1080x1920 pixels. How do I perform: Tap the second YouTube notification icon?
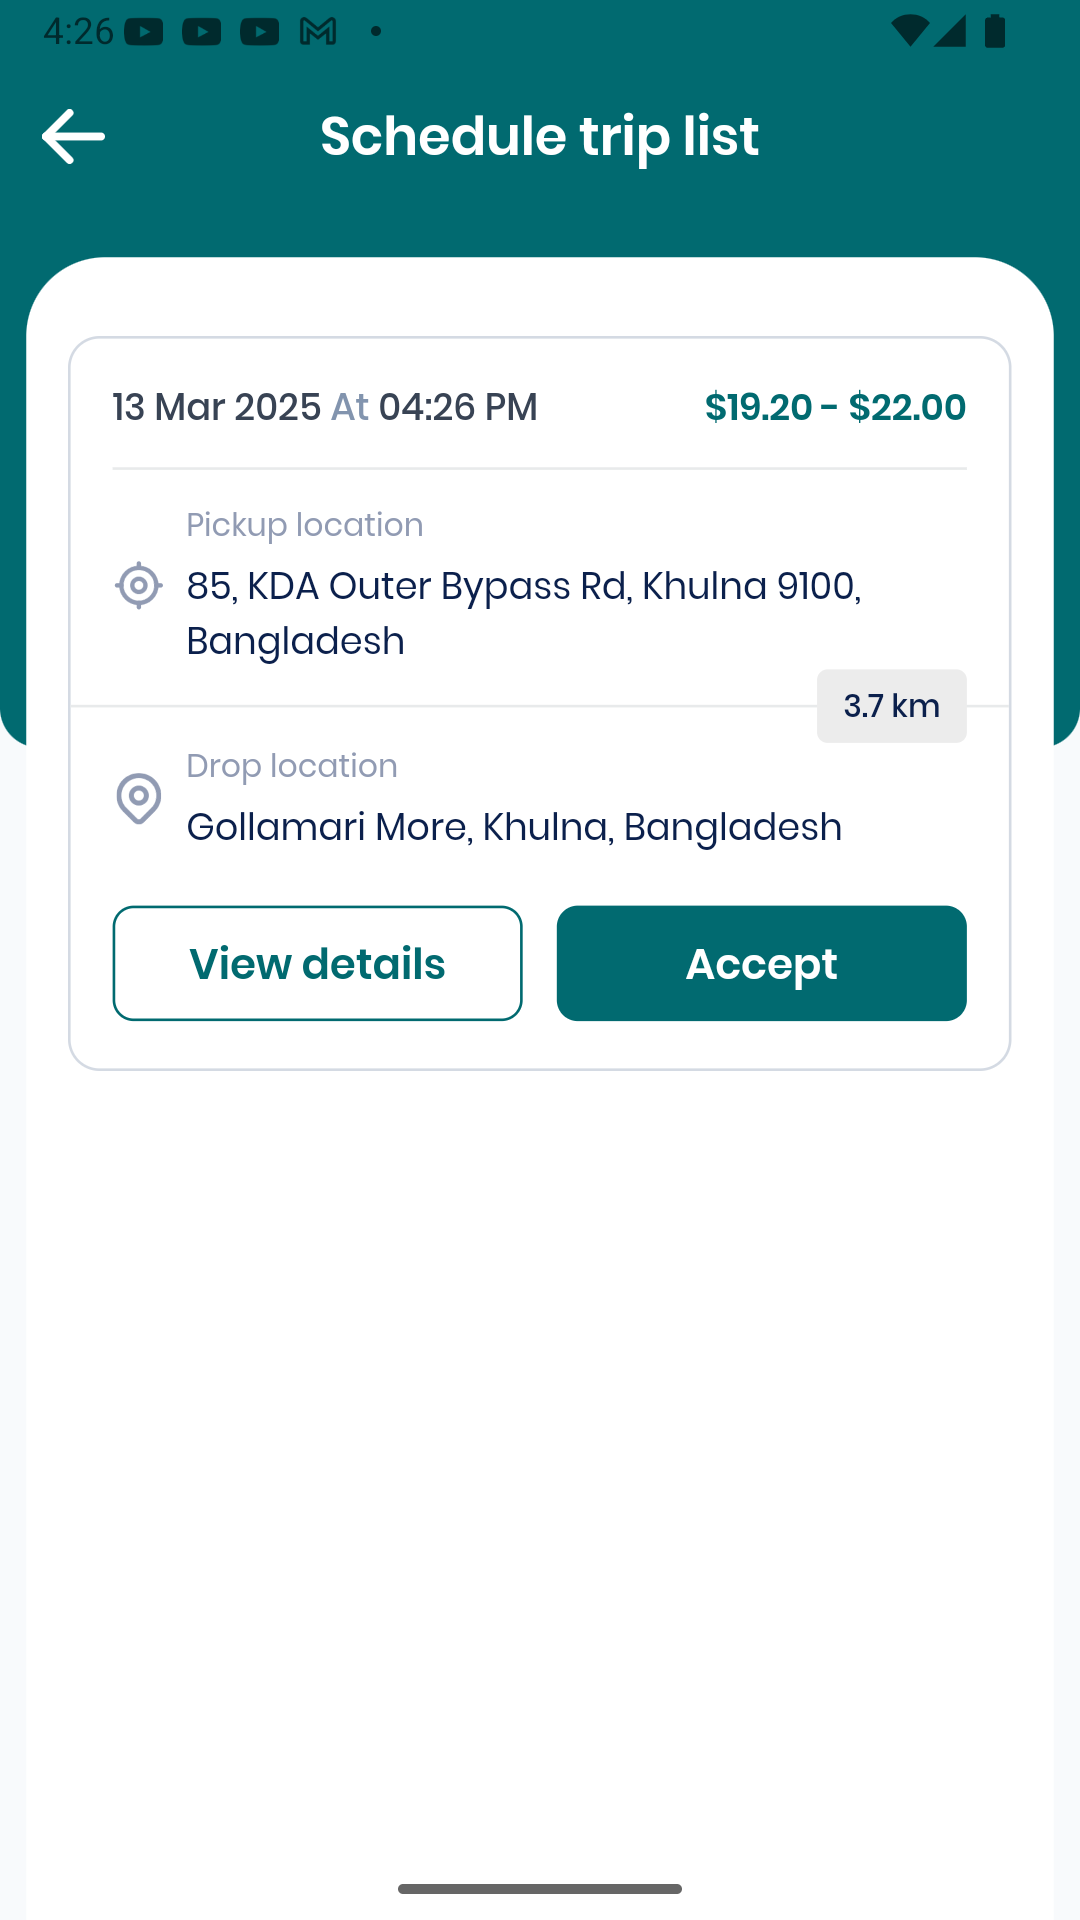tap(202, 32)
